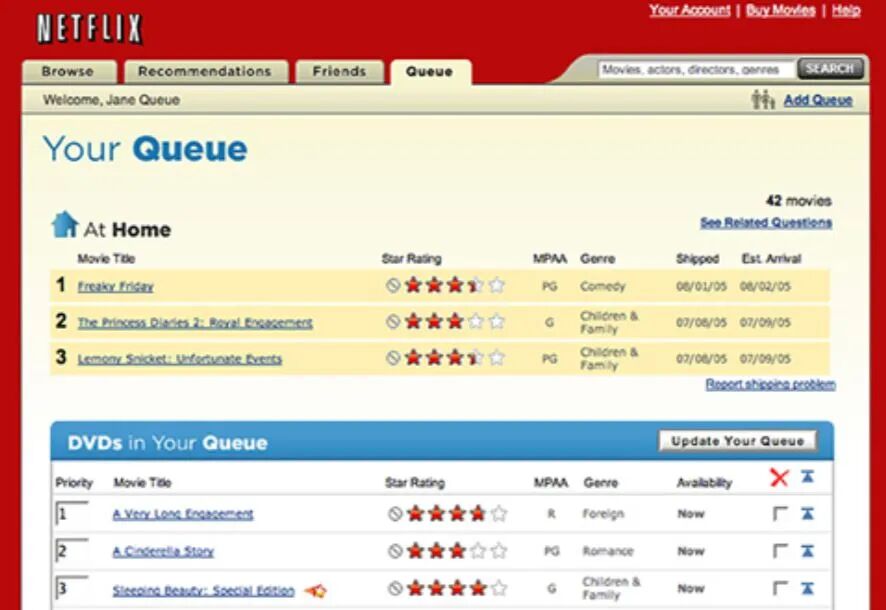Viewport: 886px width, 610px height.
Task: Click the arrow icon beside Sleeping Beauty title
Action: tap(316, 591)
